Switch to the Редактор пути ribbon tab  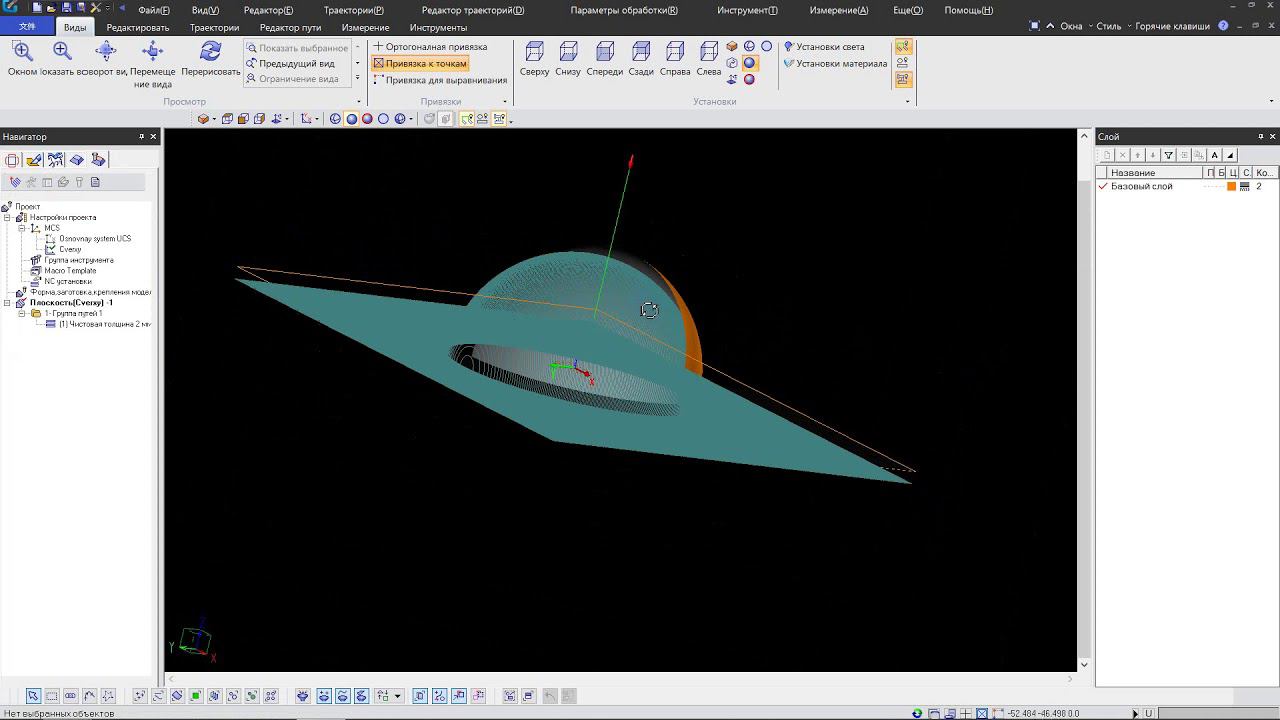tap(290, 28)
